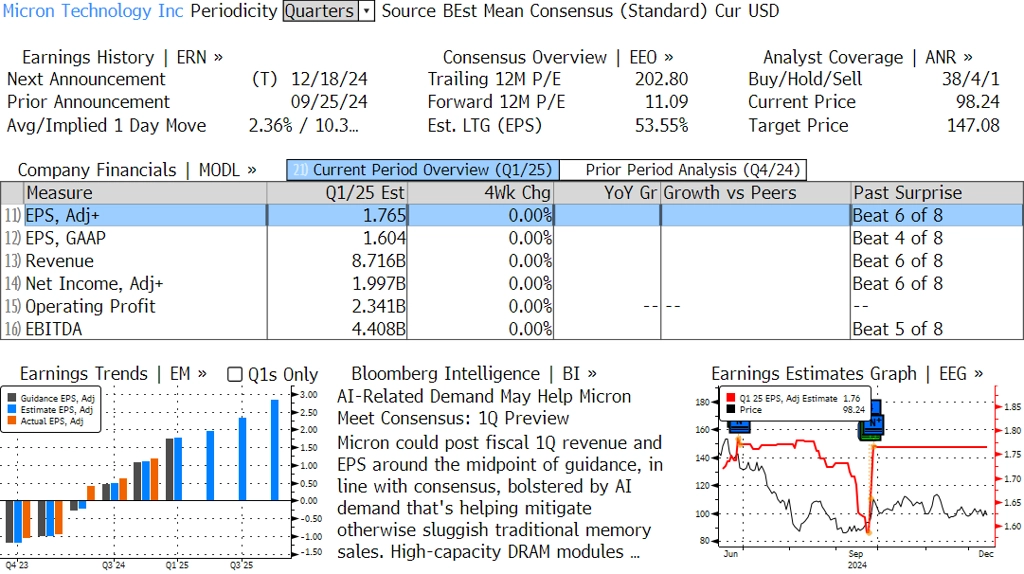Click the Target Price value 147.08

click(x=974, y=125)
